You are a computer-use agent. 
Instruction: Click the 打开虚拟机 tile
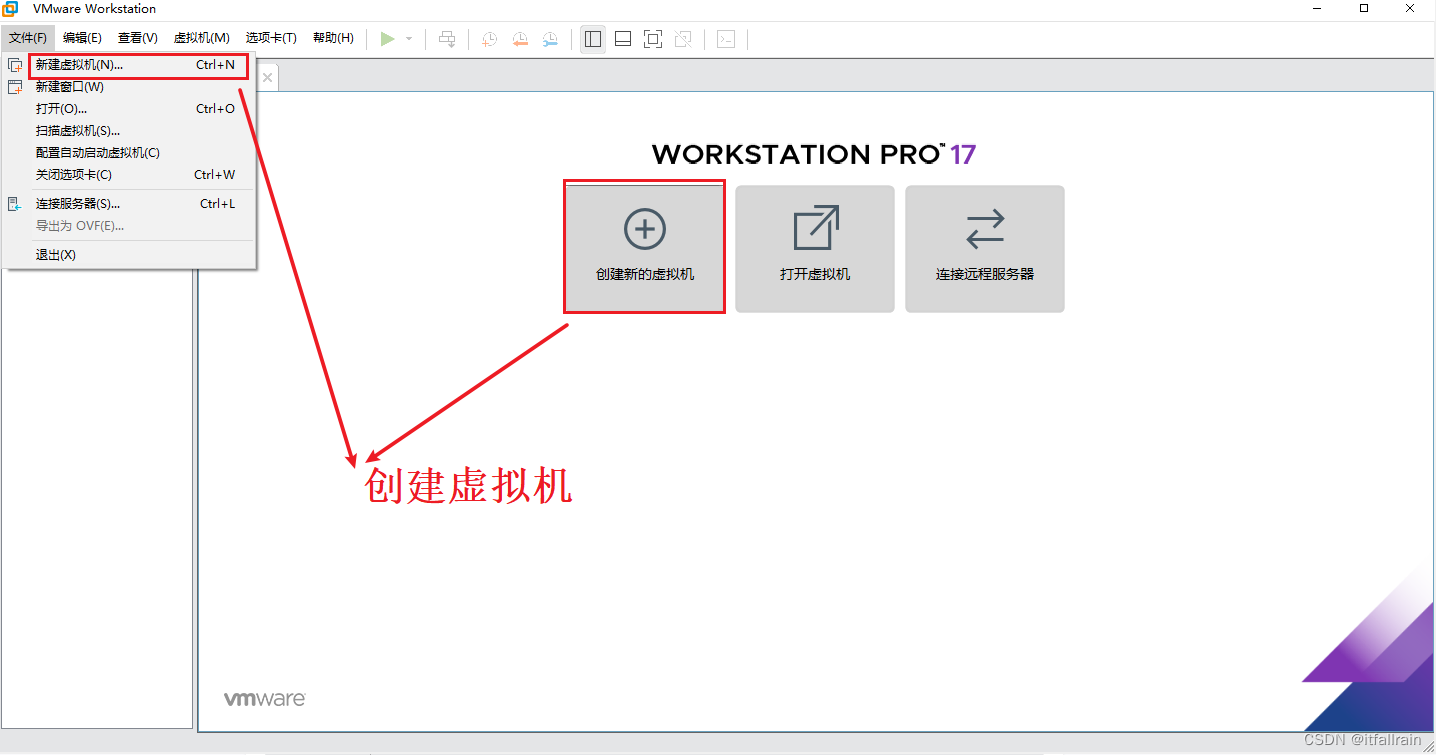click(815, 248)
